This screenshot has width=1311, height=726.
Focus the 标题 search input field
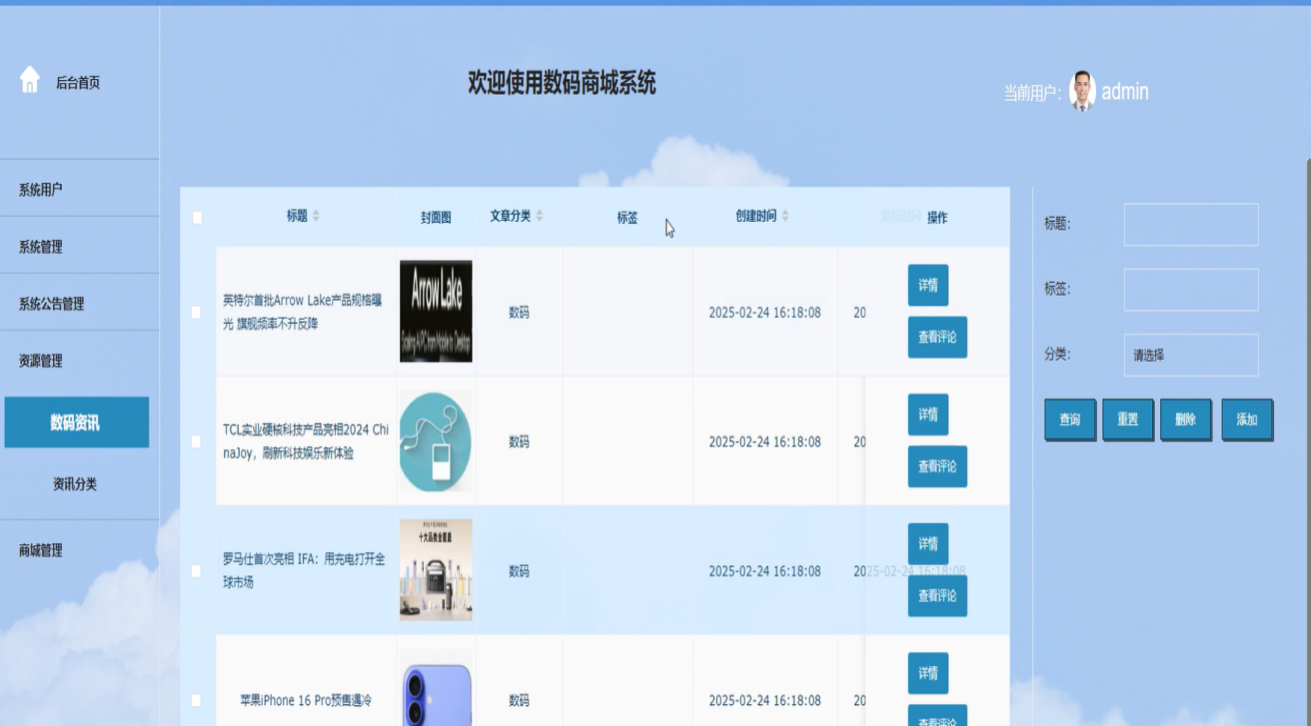(1191, 225)
